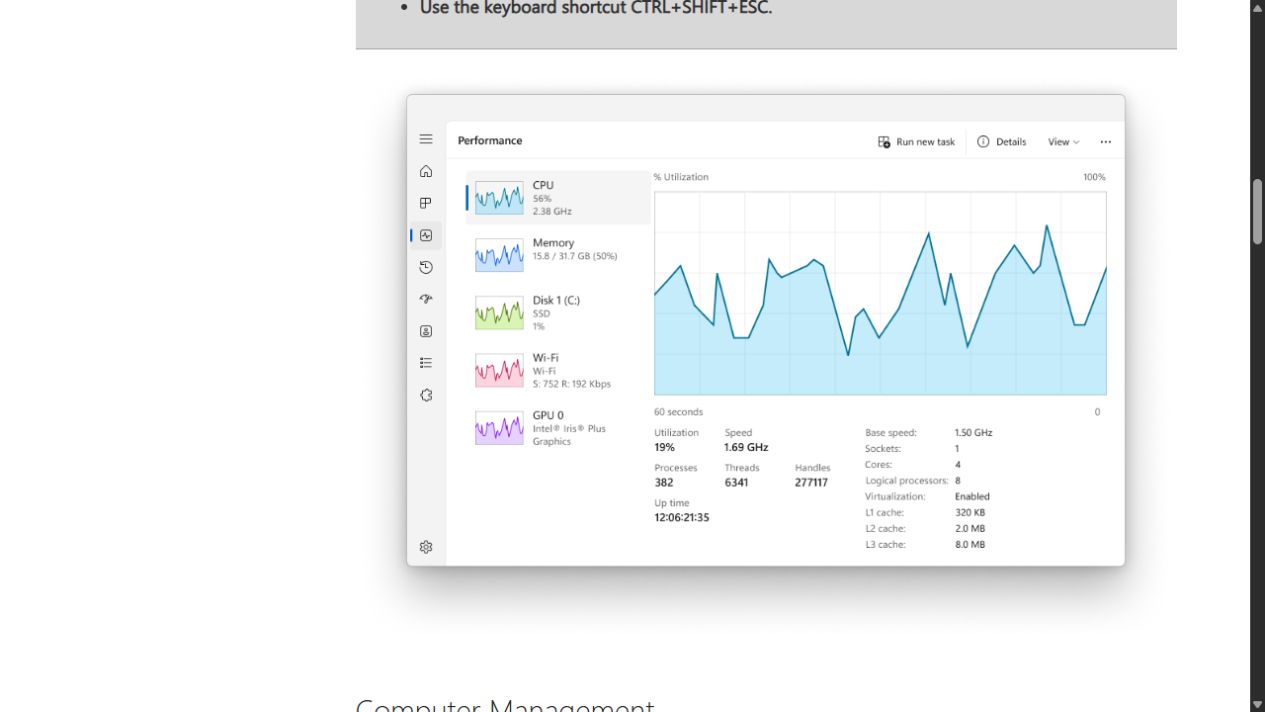Click the "60 seconds" graph label

[679, 412]
